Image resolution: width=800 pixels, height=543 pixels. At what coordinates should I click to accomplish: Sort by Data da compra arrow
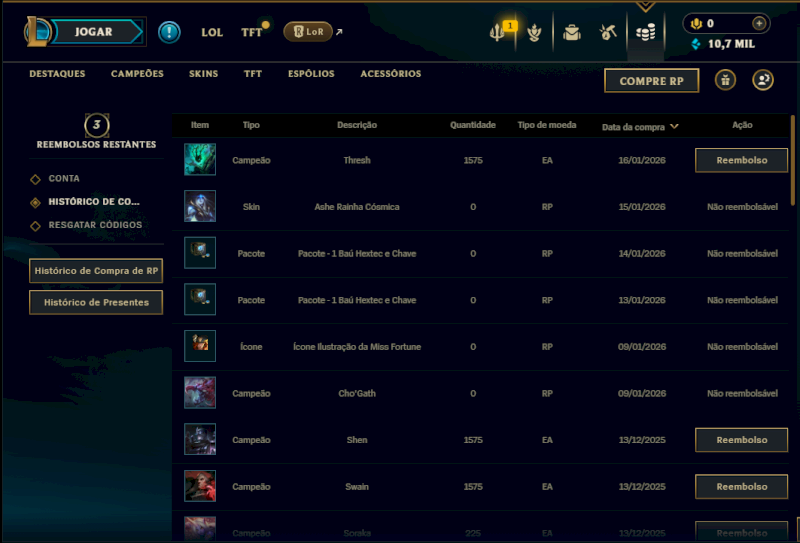(674, 127)
